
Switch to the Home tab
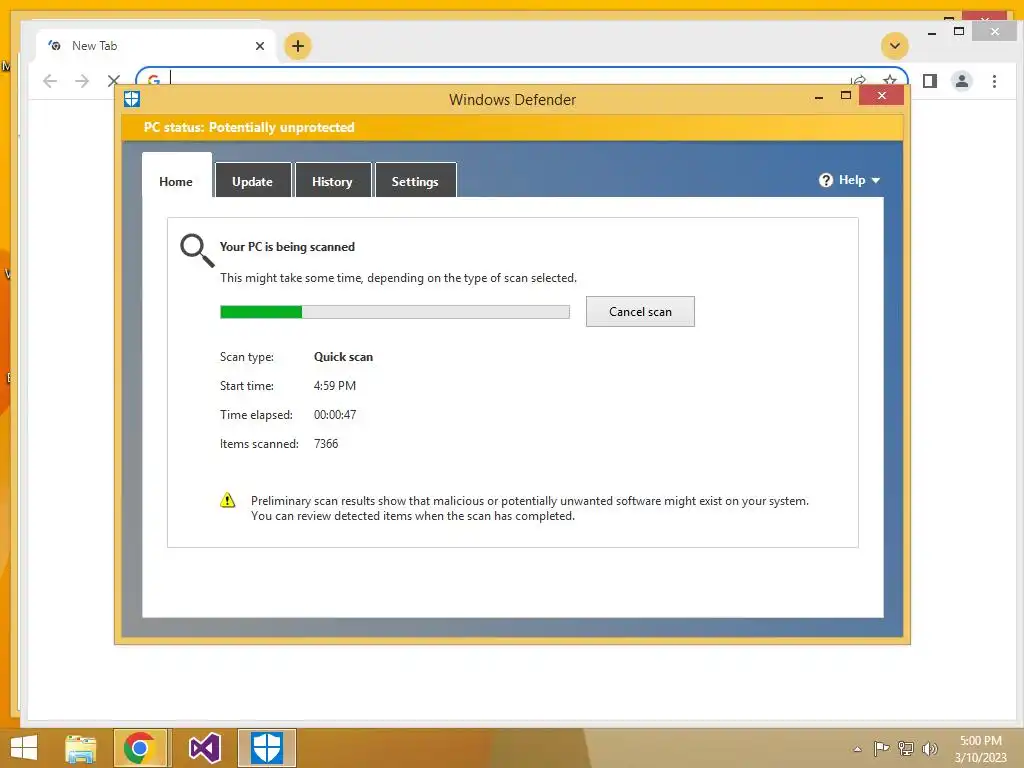point(176,182)
